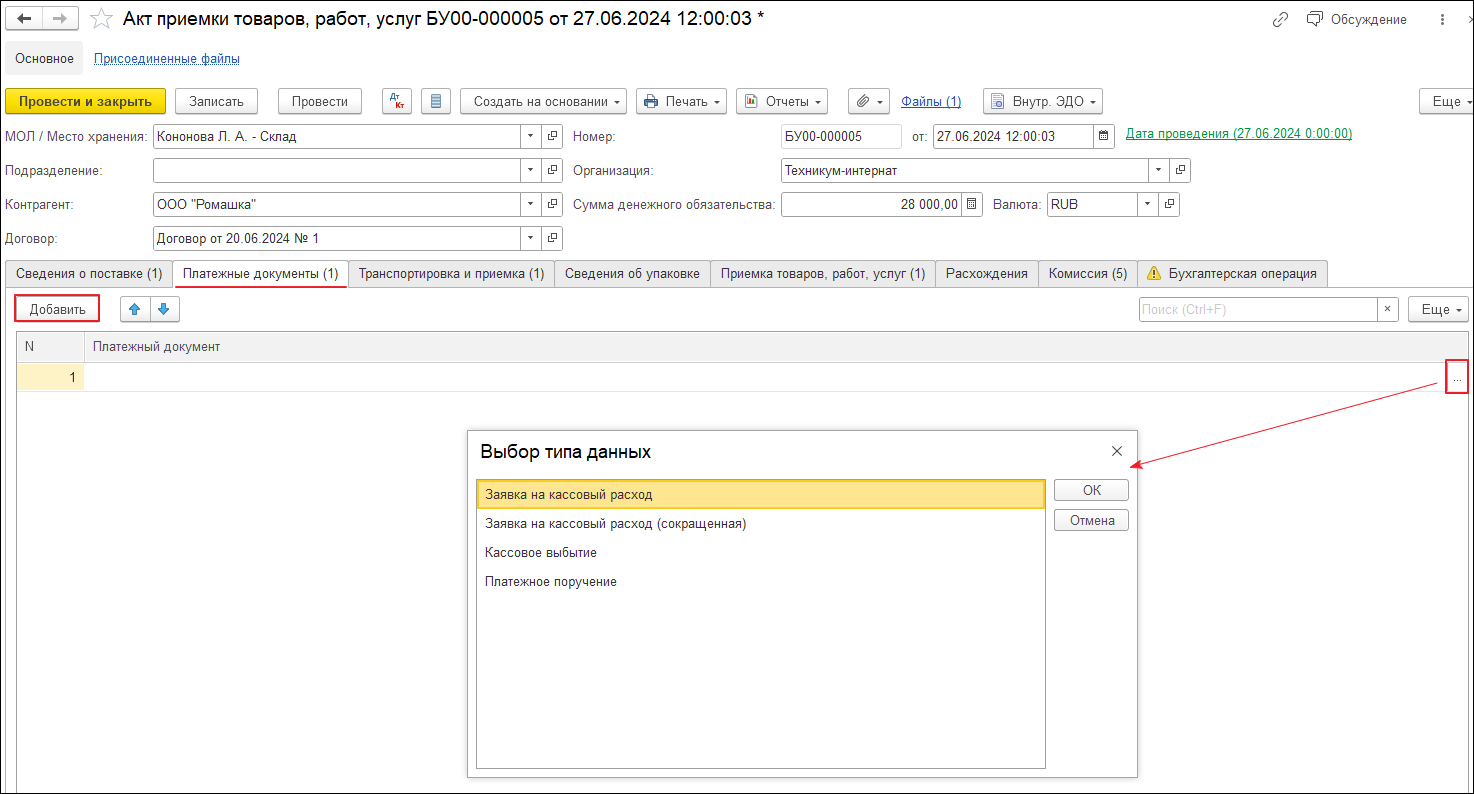Select Кассовое выбытие in the list
The image size is (1474, 794).
click(761, 552)
